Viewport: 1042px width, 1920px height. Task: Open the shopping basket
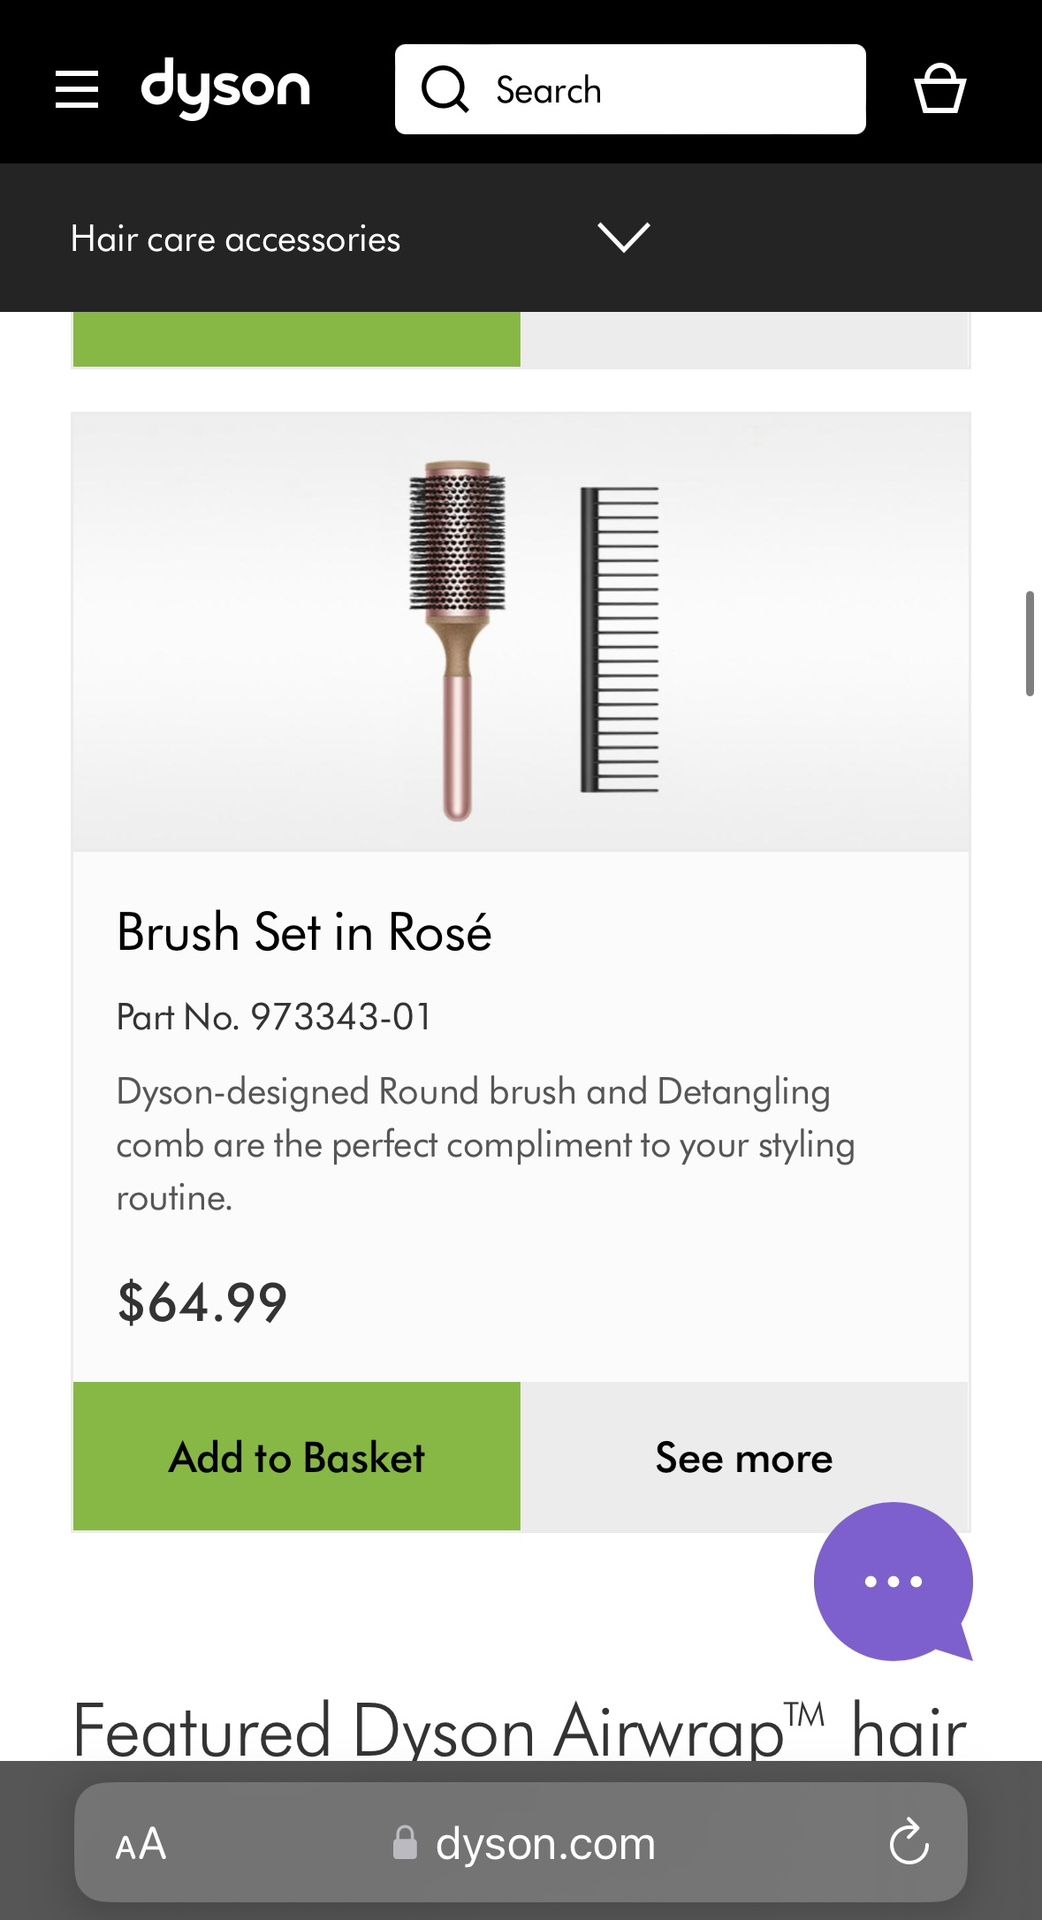939,89
